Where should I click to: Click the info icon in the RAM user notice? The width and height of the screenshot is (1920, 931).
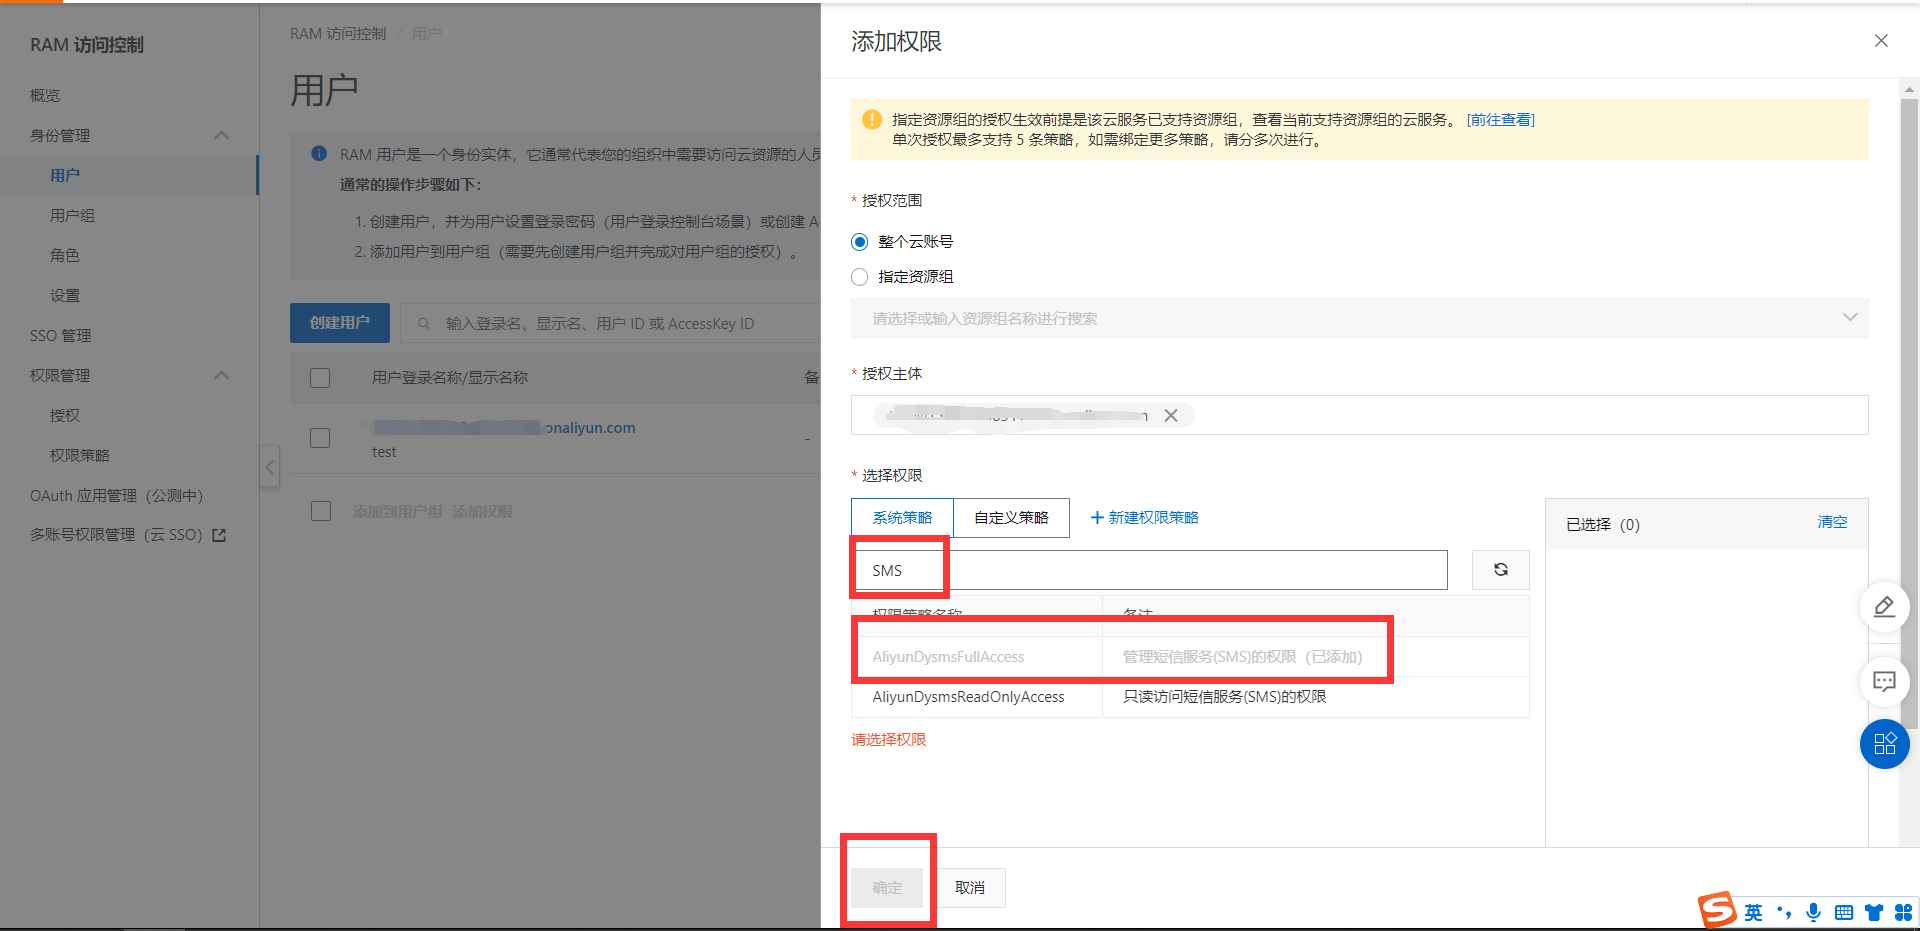[x=319, y=153]
